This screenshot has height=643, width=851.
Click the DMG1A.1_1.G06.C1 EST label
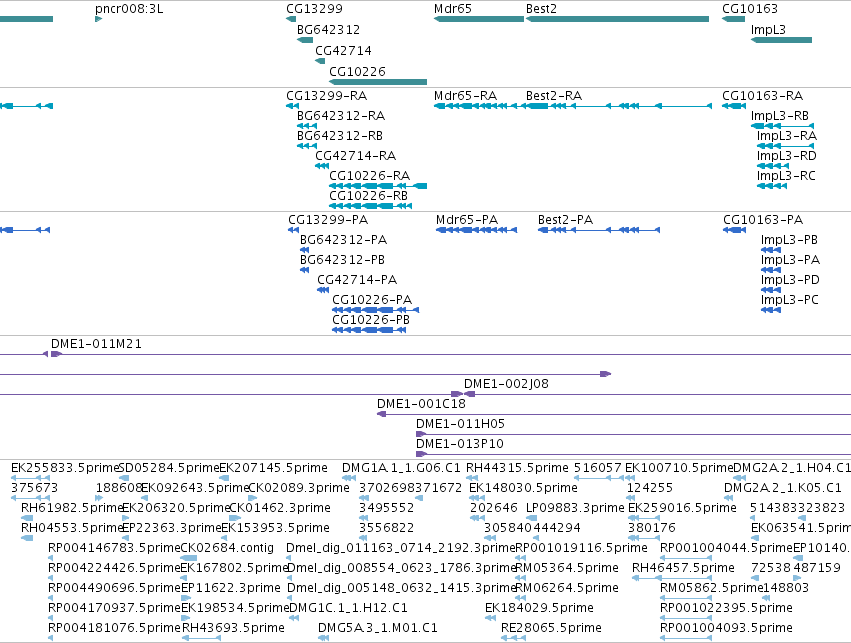[401, 468]
